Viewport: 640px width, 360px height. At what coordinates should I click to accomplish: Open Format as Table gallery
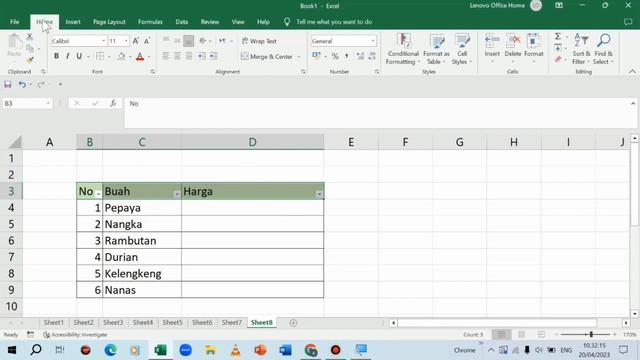tap(436, 49)
